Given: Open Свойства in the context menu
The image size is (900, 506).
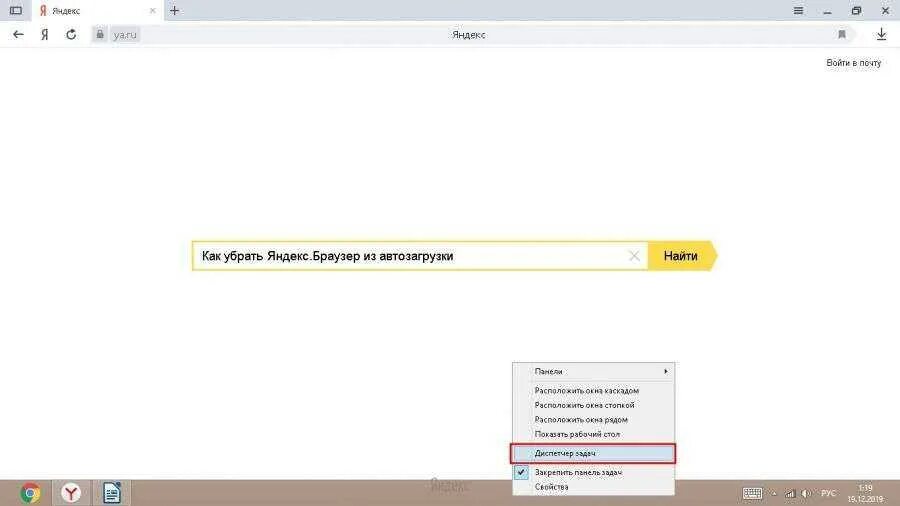Looking at the screenshot, I should (593, 486).
